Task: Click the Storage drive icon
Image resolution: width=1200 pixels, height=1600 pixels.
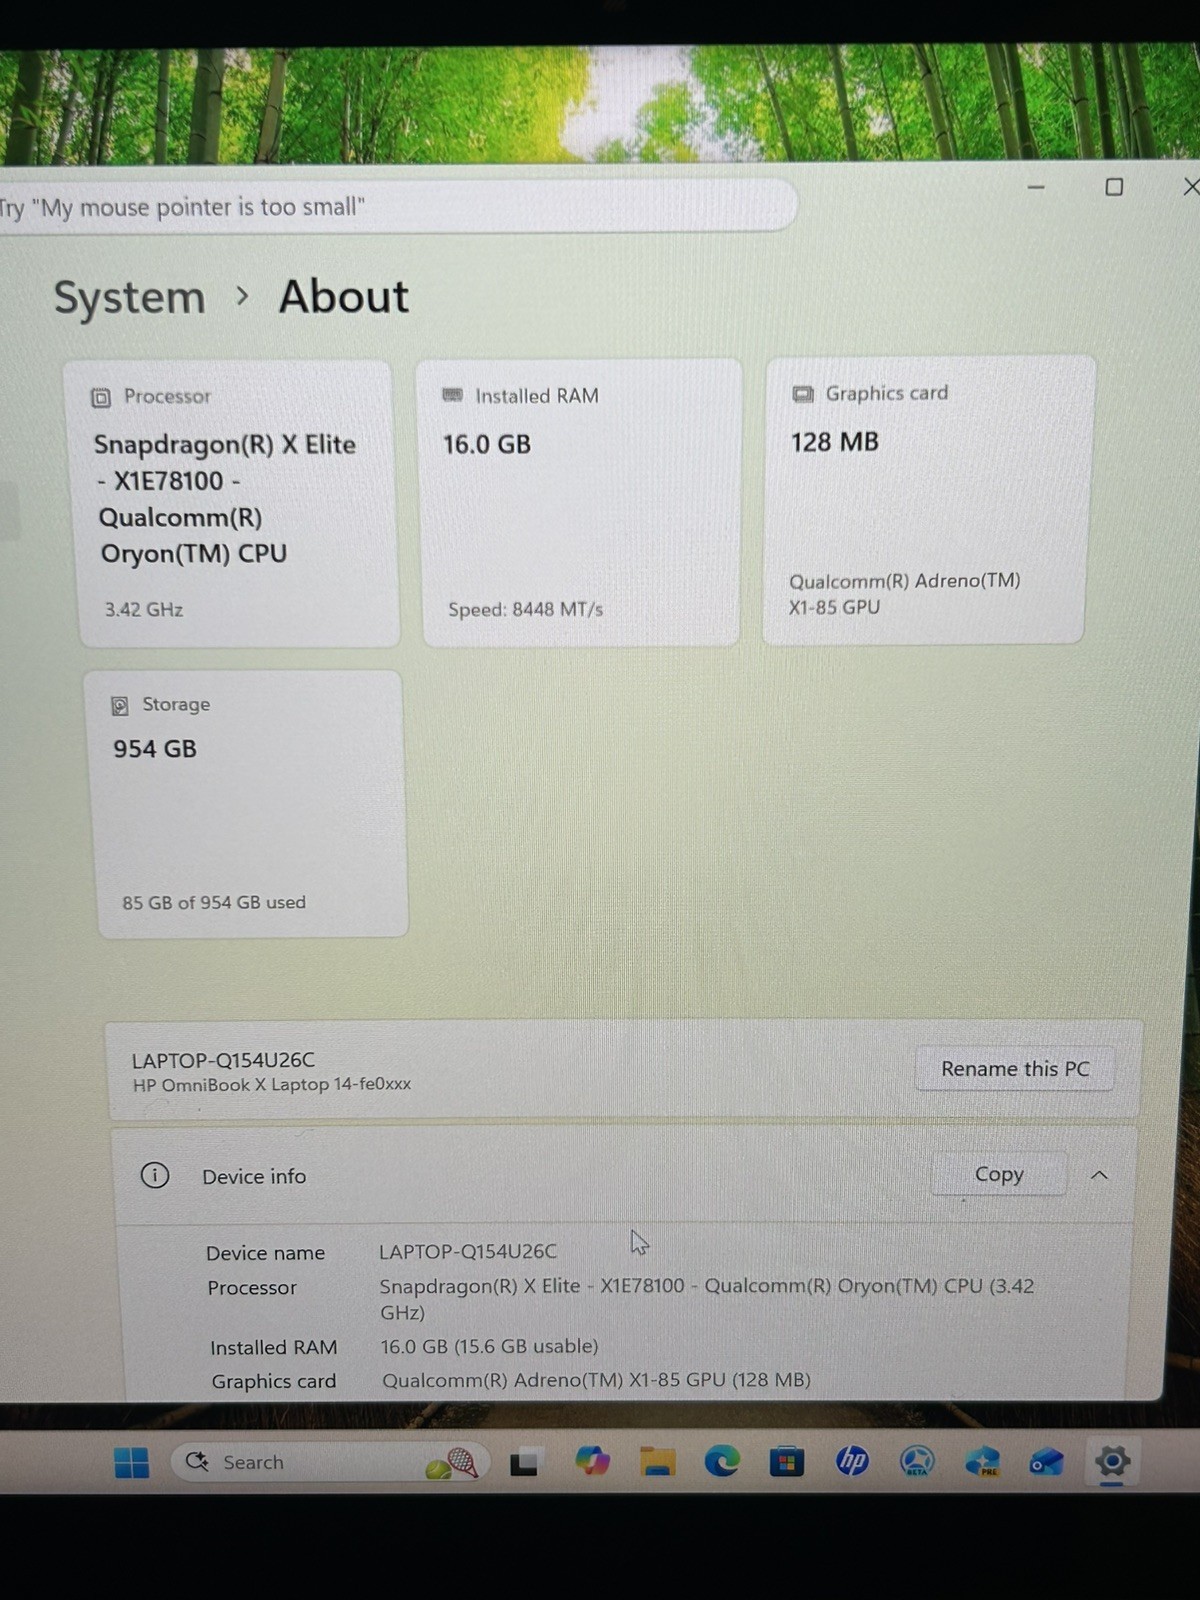Action: [119, 706]
